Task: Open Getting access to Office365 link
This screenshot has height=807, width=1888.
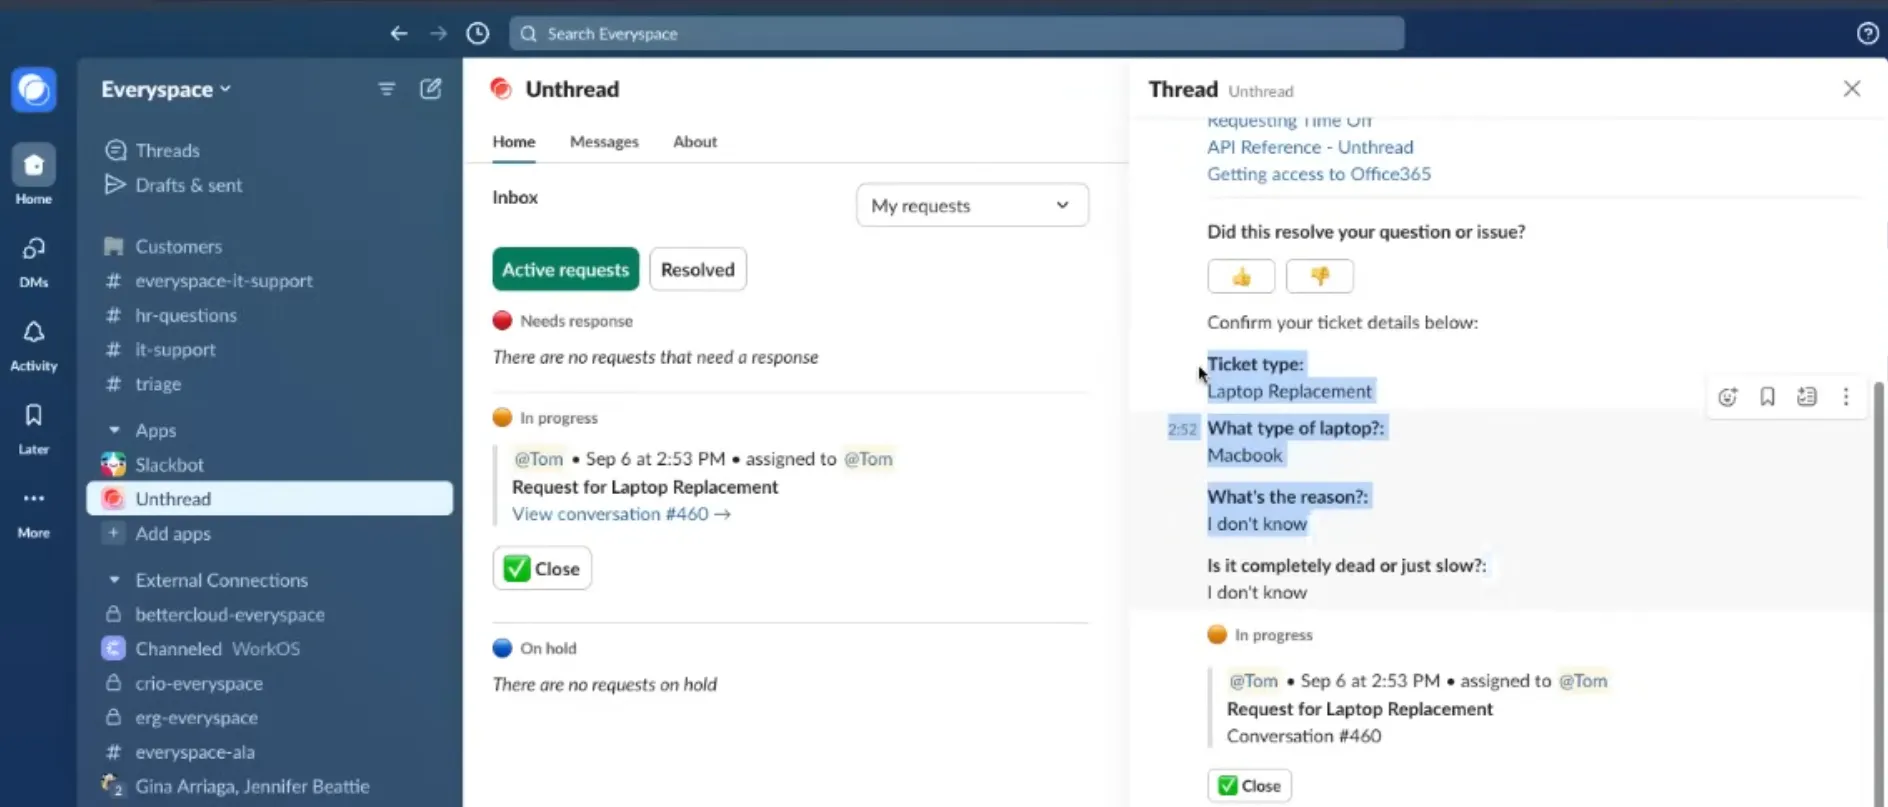Action: [1319, 174]
